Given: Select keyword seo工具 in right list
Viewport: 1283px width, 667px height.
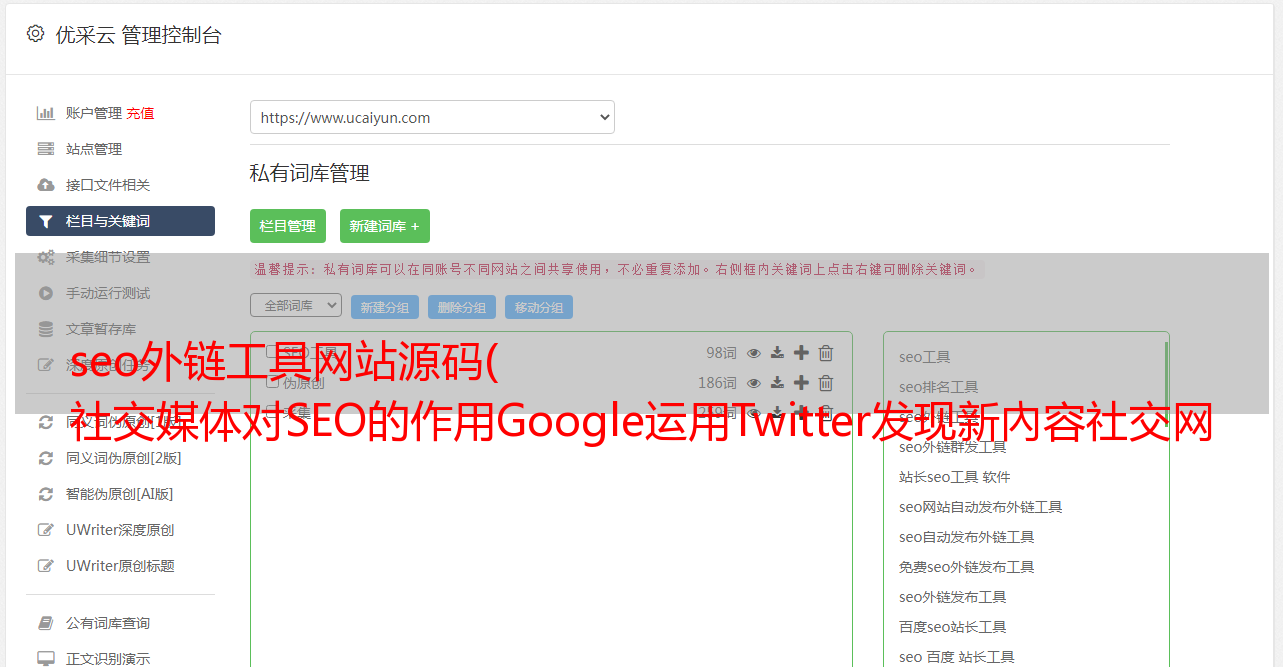Looking at the screenshot, I should [x=925, y=357].
